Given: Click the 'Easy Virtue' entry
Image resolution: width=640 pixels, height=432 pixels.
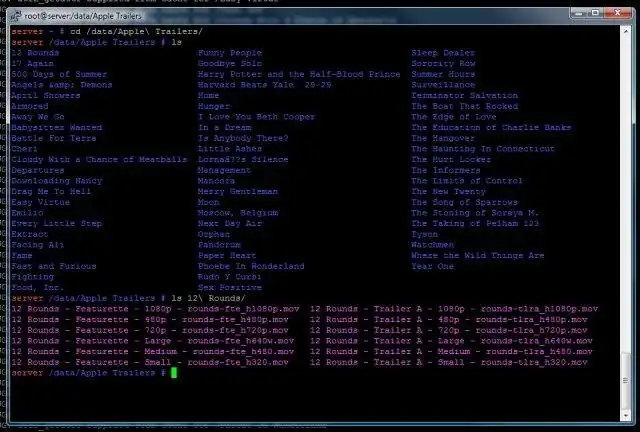Looking at the screenshot, I should click(40, 202).
